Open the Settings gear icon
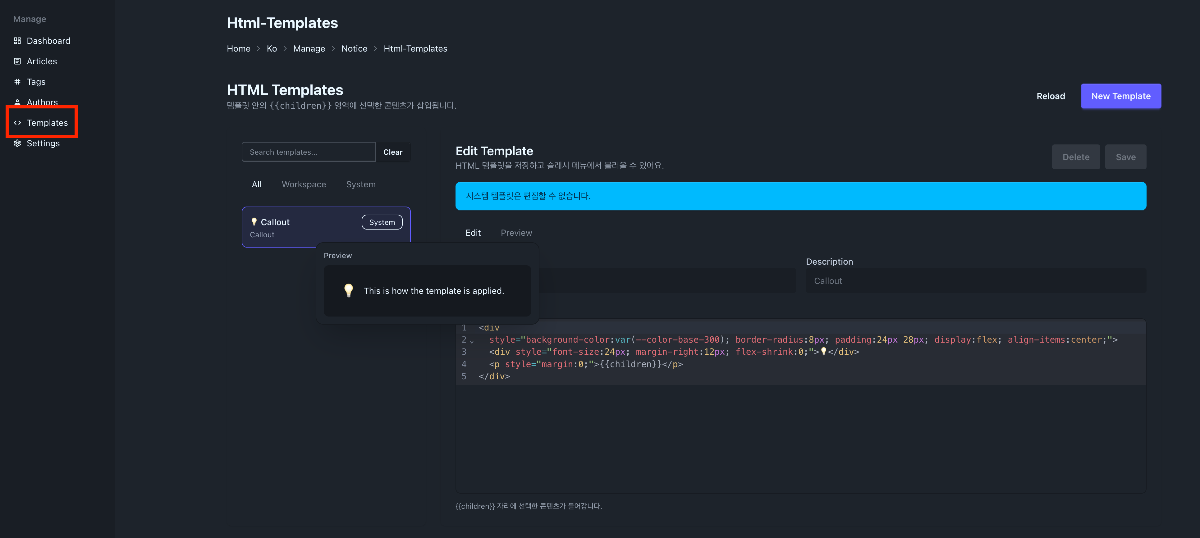 click(x=17, y=143)
